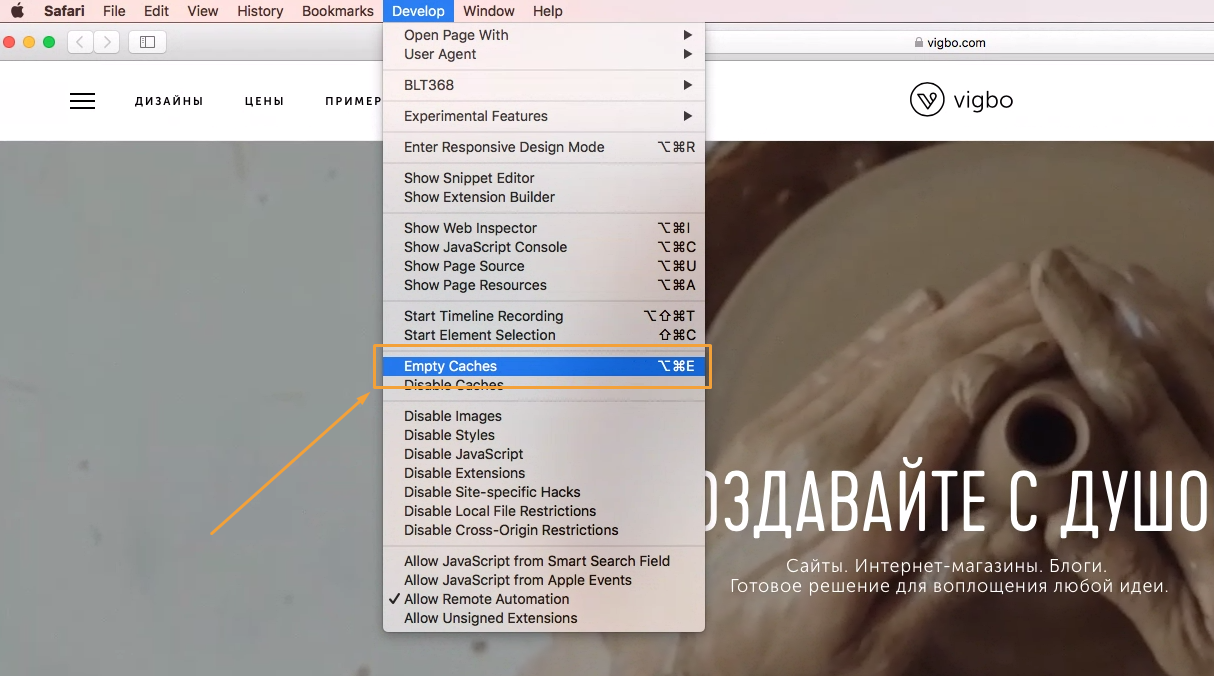The image size is (1214, 676).
Task: Open the Bookmarks menu
Action: (x=338, y=11)
